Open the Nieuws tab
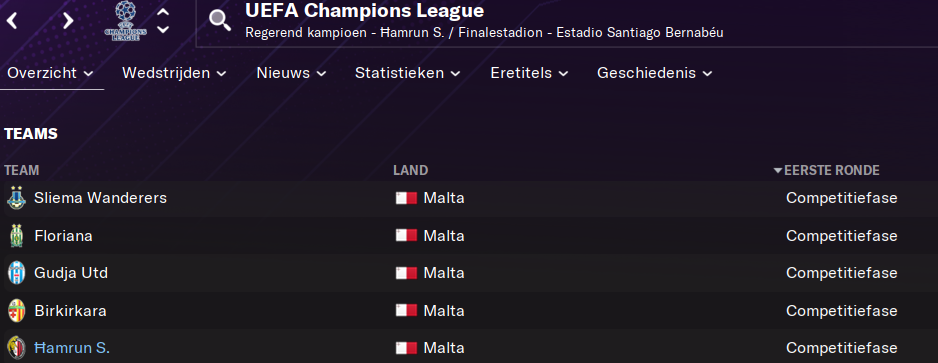 tap(291, 74)
